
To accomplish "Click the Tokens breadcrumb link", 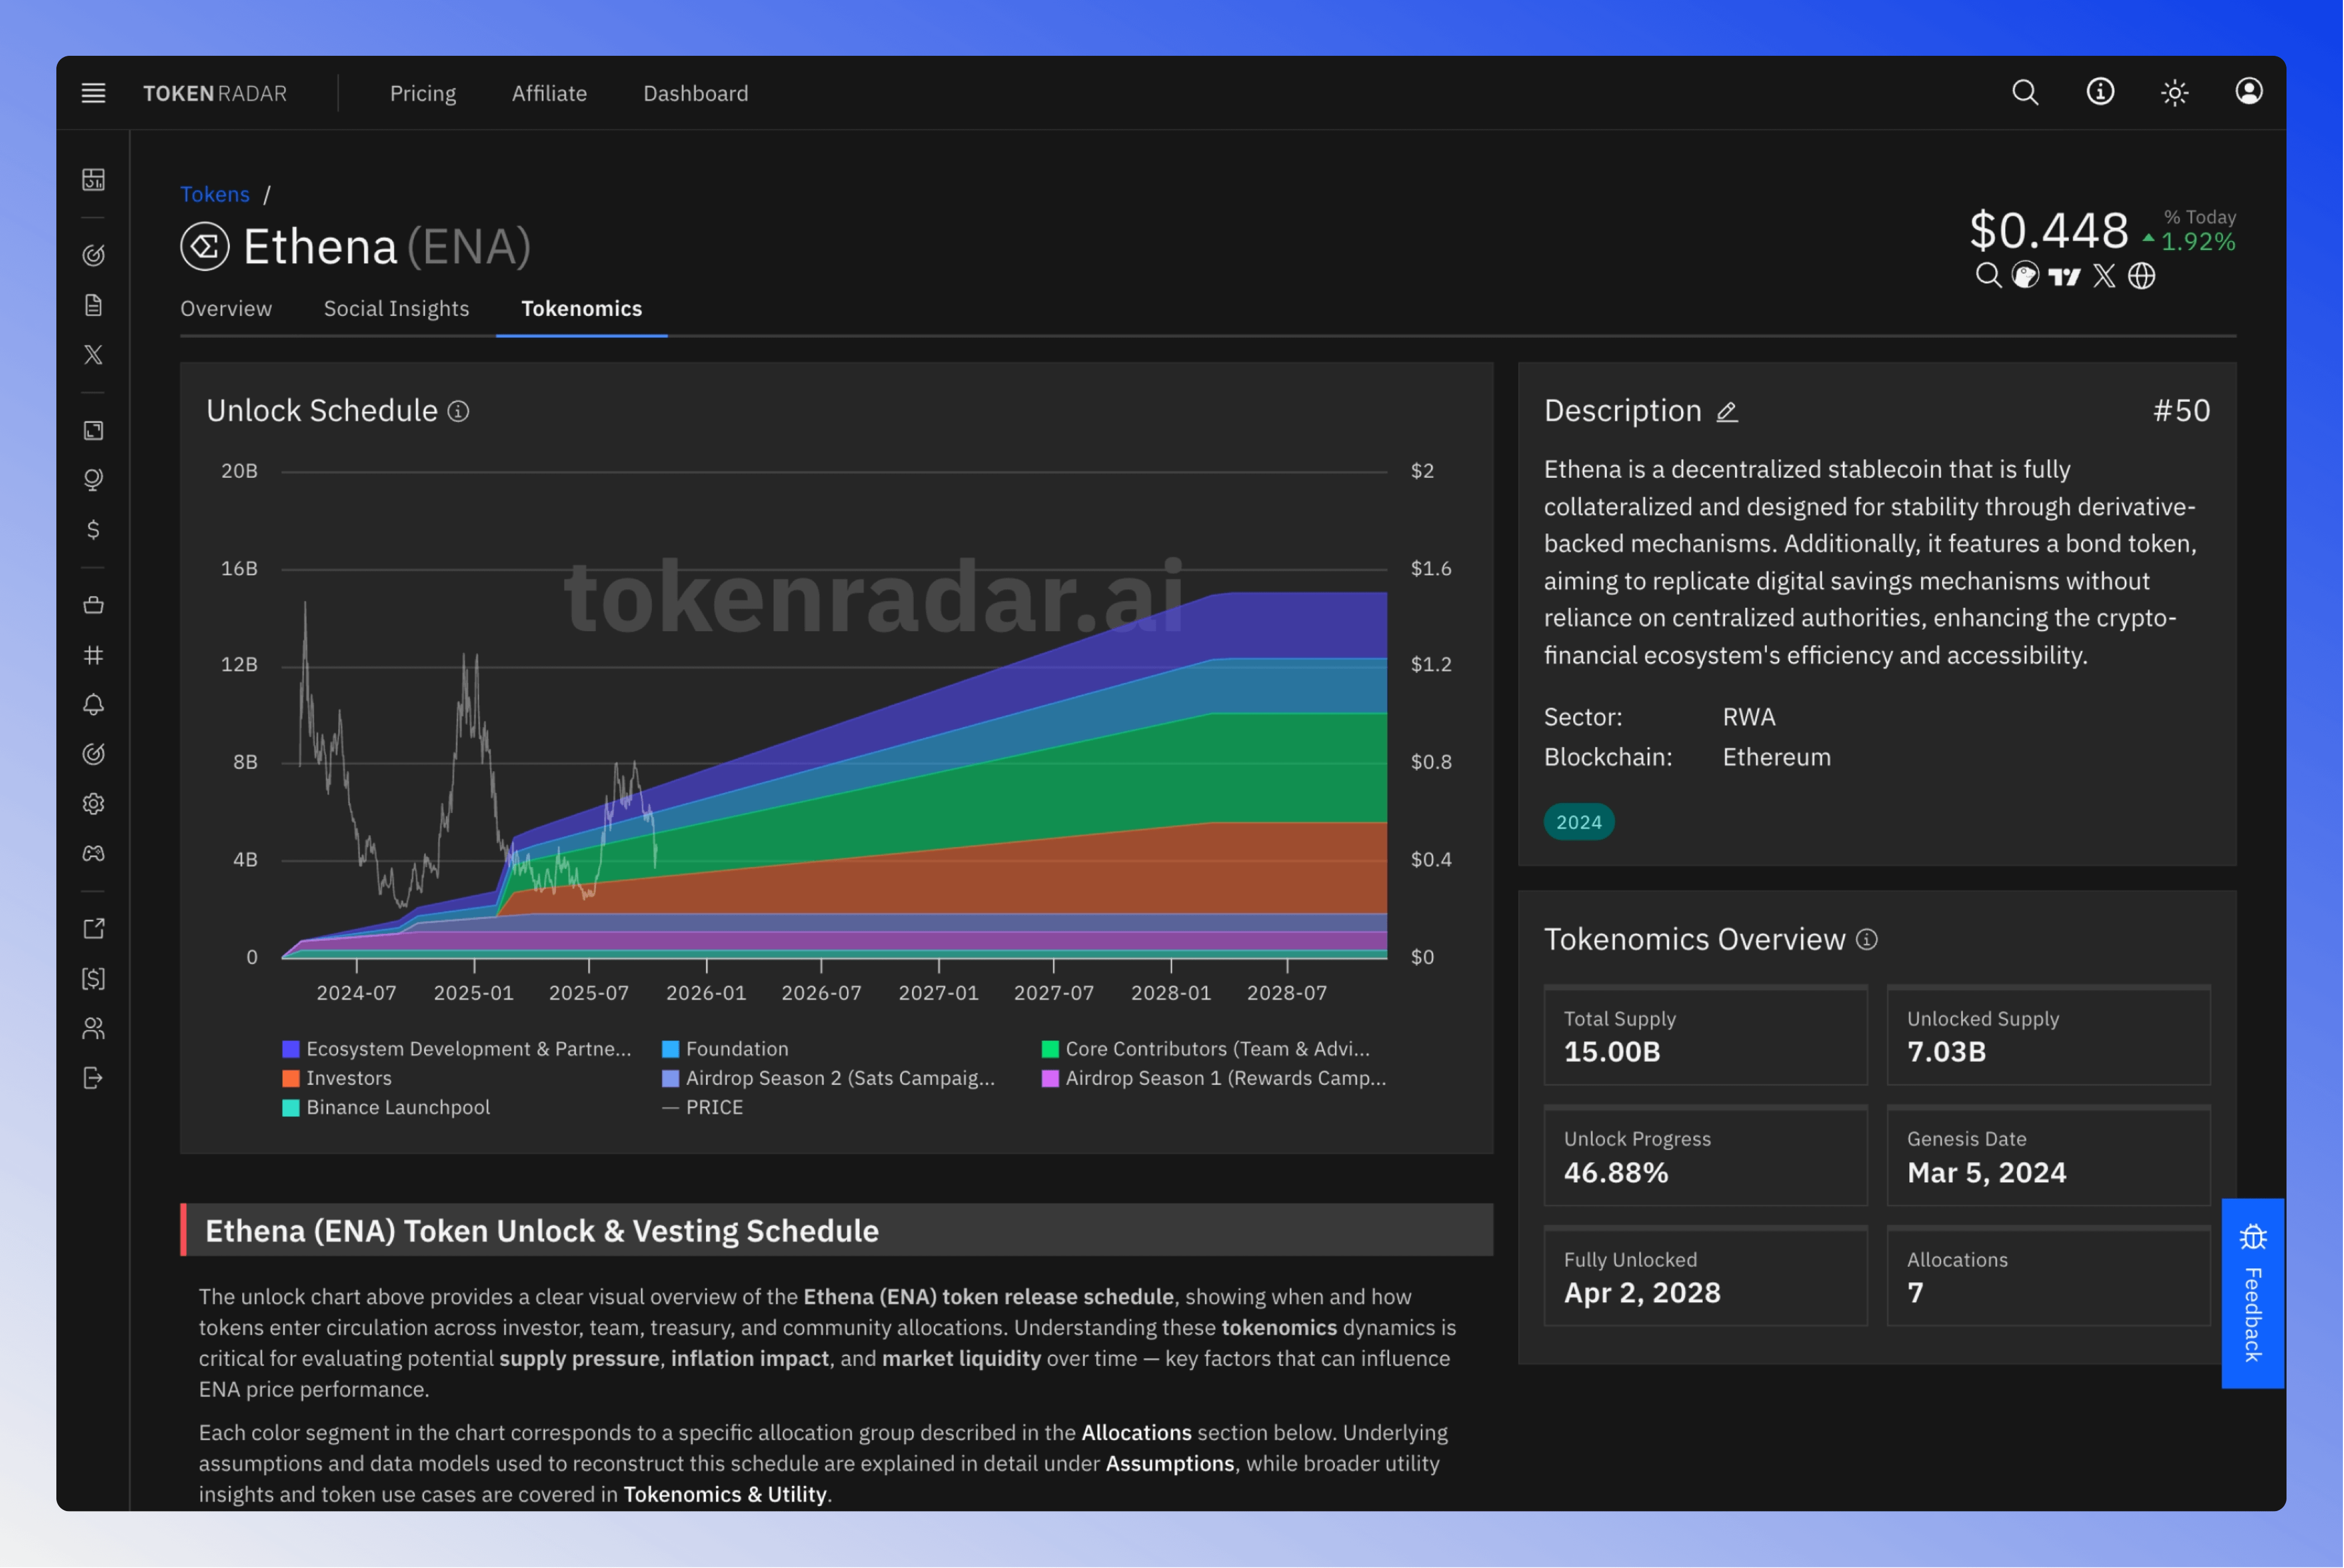I will click(x=215, y=194).
